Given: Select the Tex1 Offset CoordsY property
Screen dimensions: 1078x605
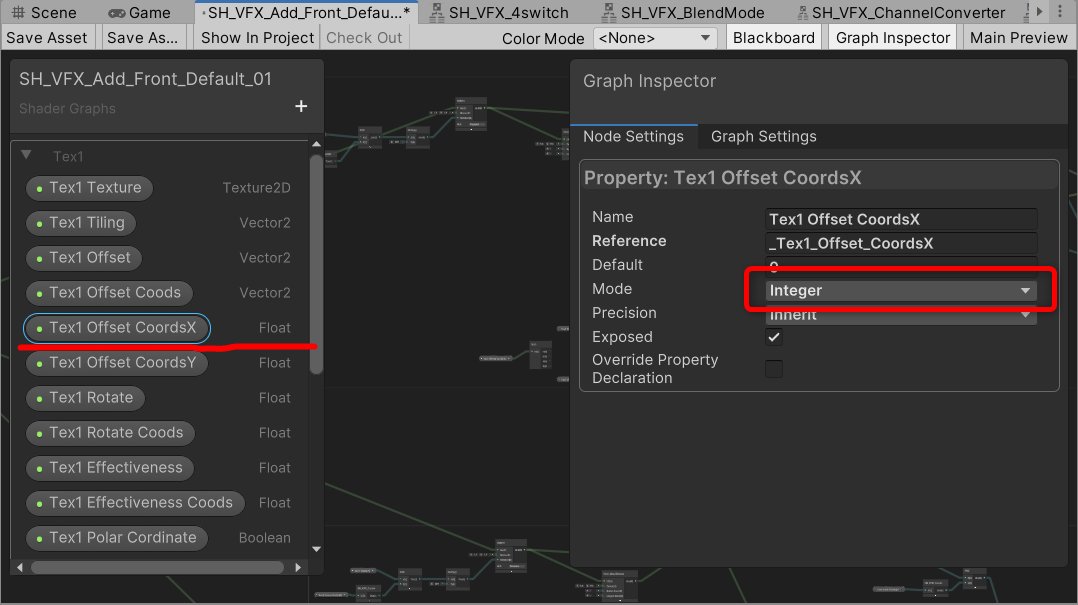Looking at the screenshot, I should (117, 363).
